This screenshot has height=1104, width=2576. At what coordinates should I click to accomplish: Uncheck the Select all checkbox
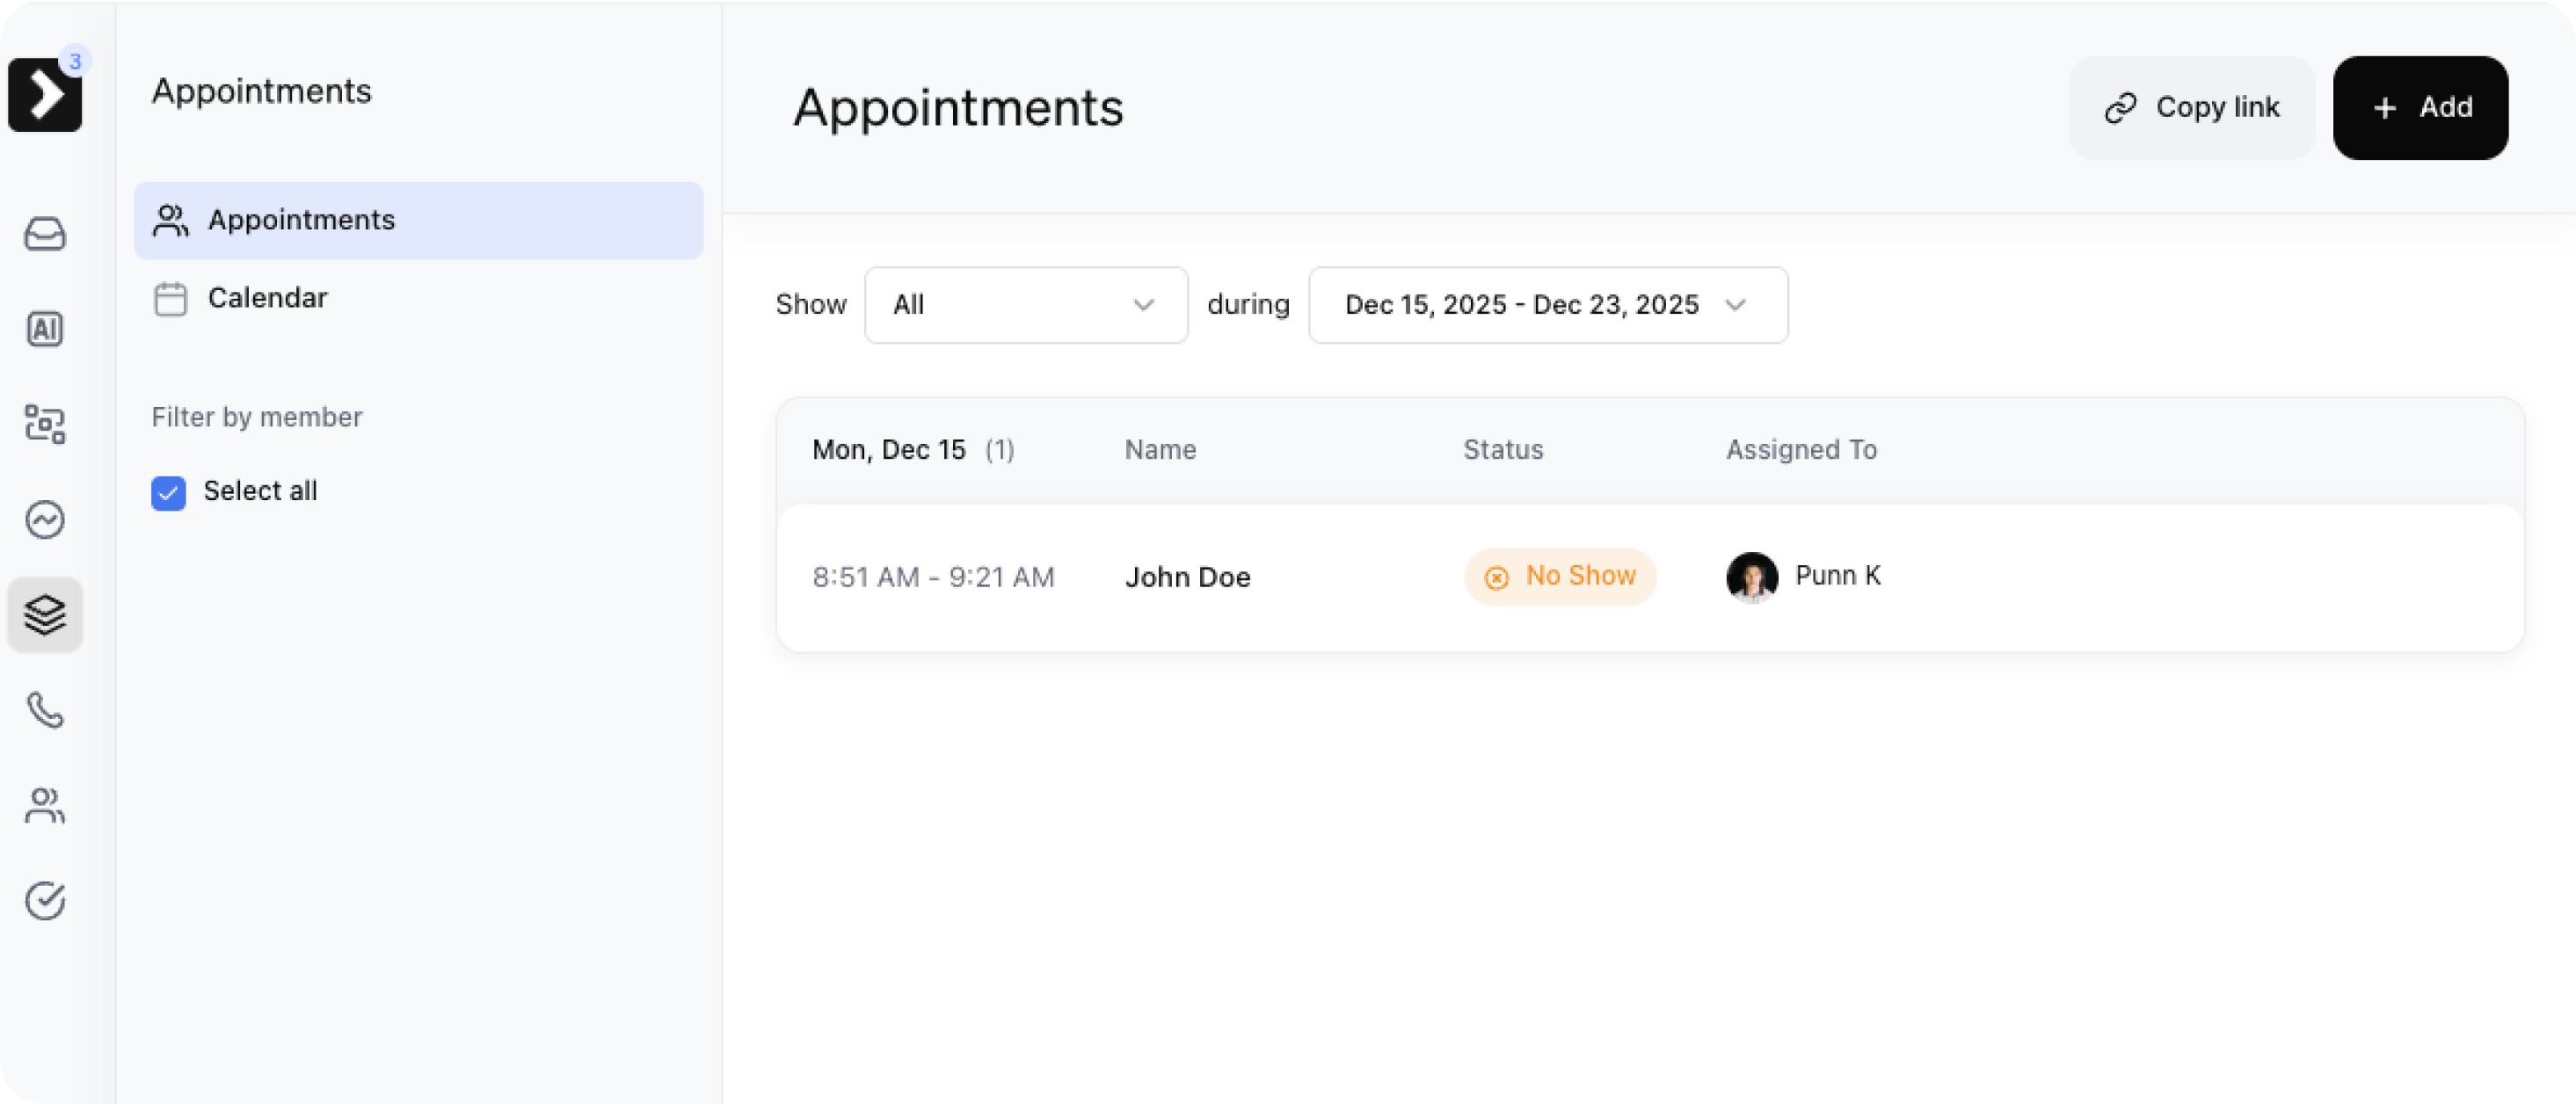coord(168,492)
